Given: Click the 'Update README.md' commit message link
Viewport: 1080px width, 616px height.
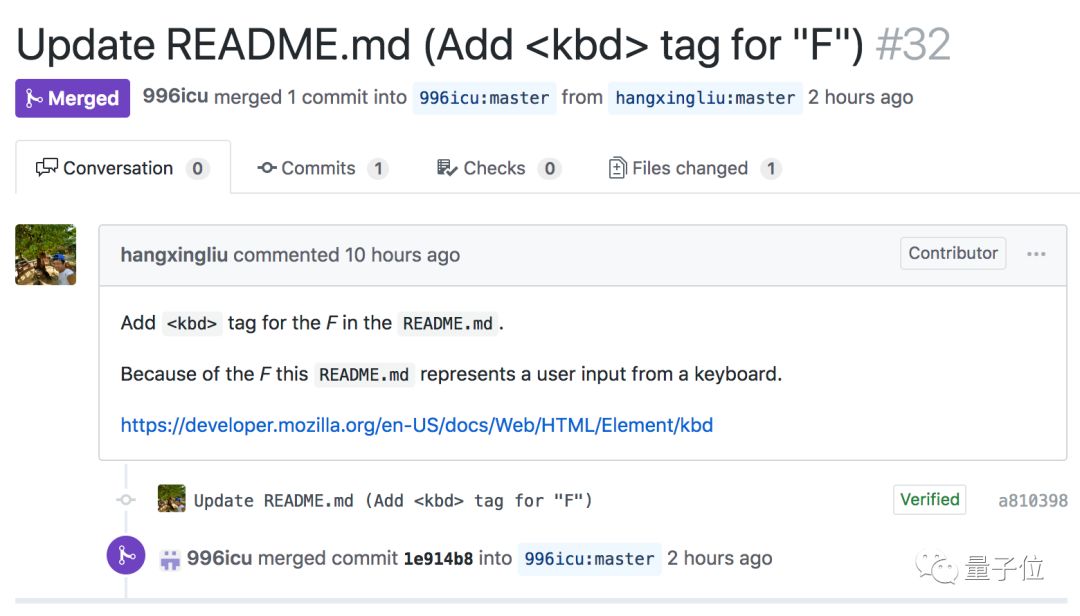Looking at the screenshot, I should [x=393, y=500].
